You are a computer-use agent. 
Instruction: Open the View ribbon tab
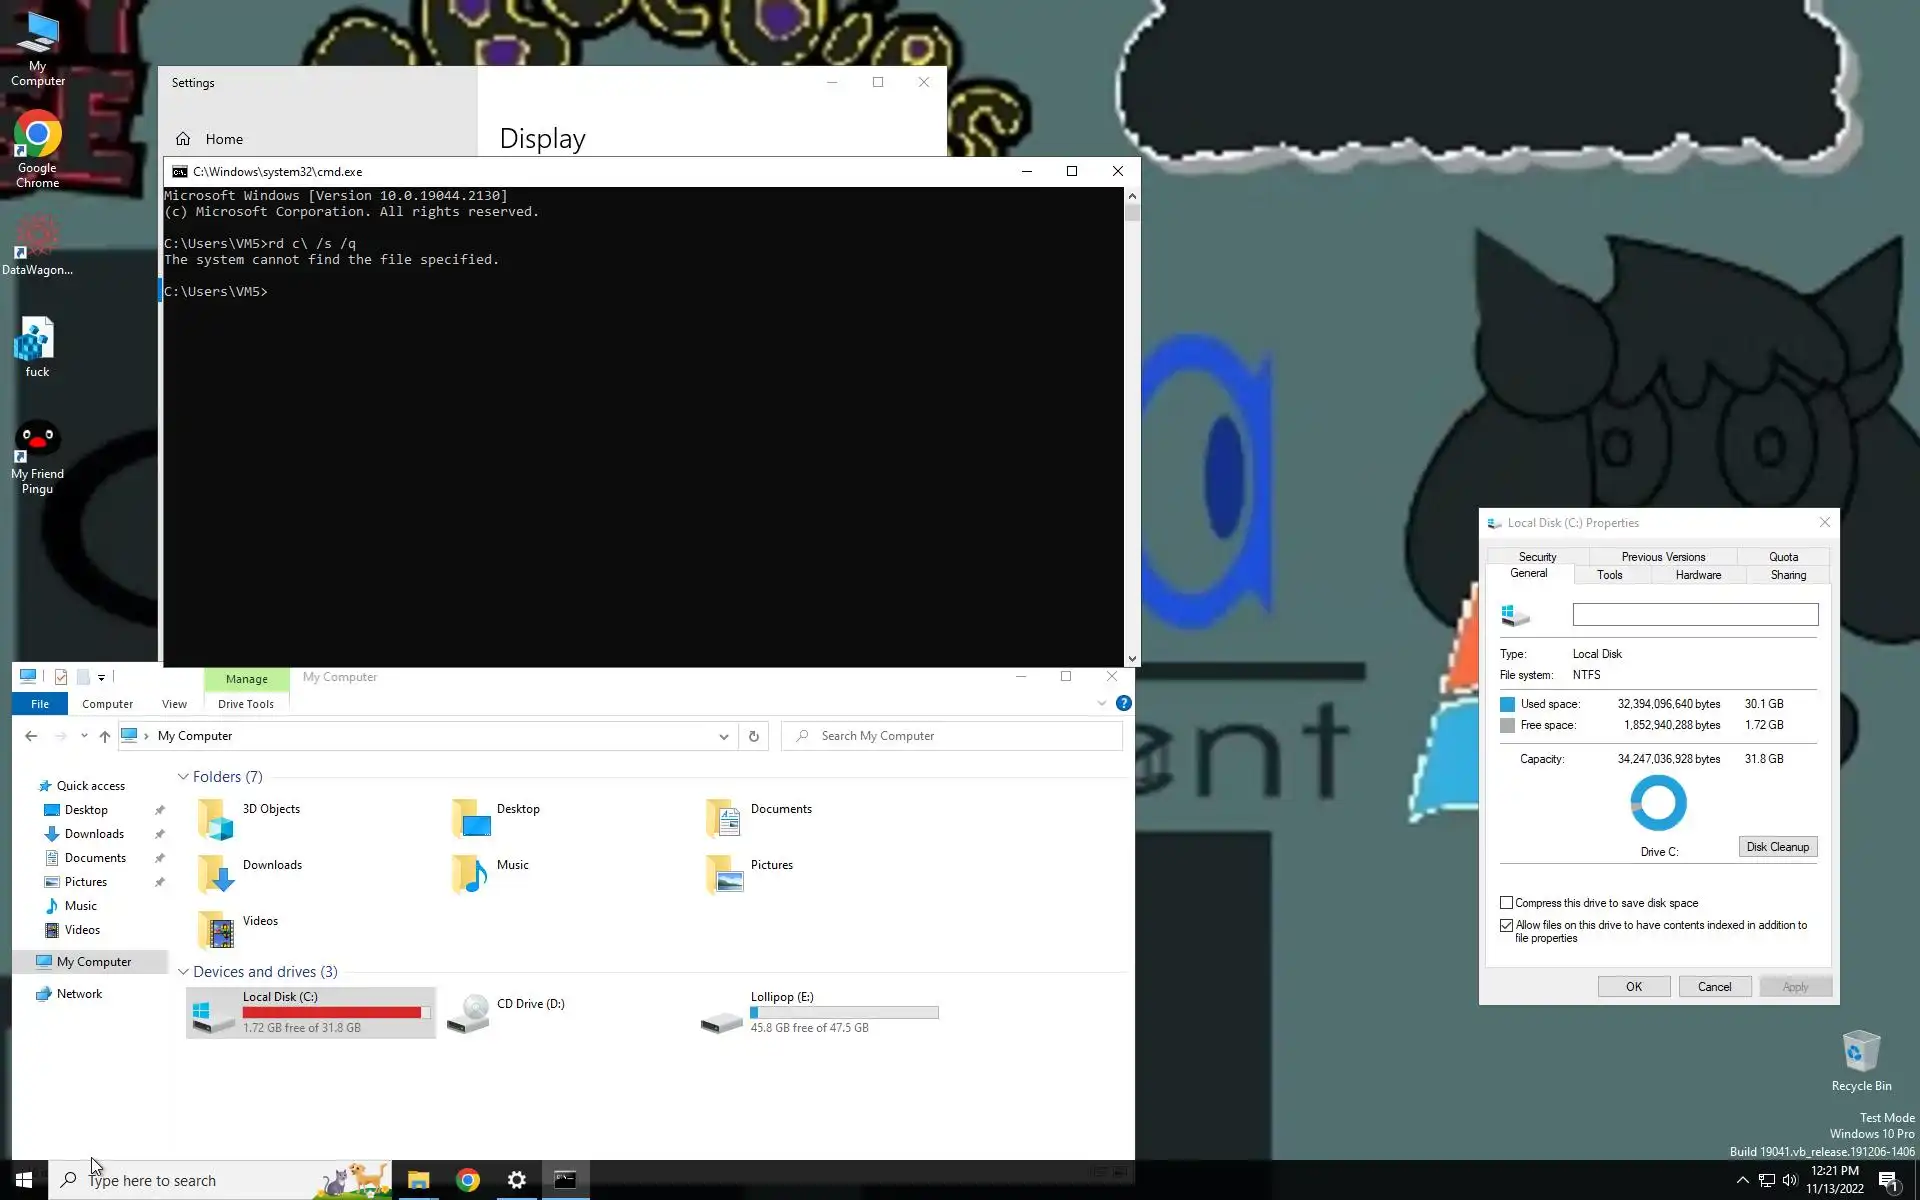(x=174, y=704)
